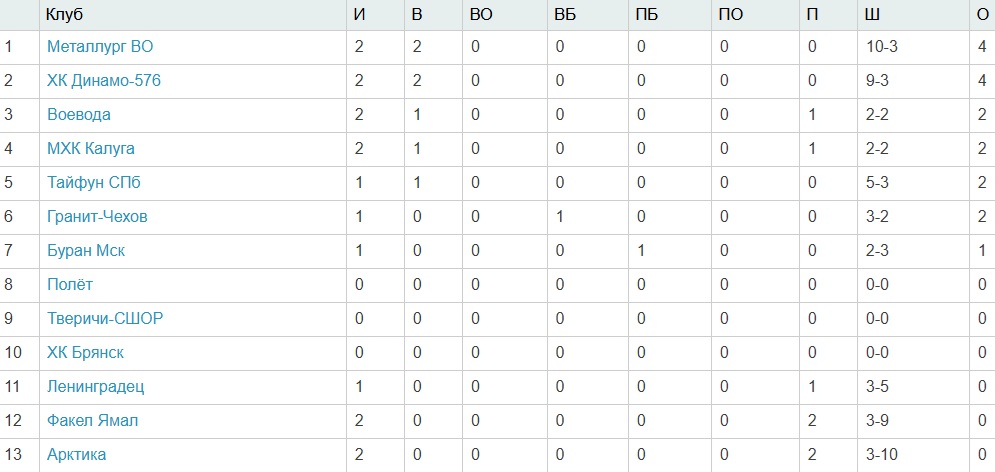Click the И games column header

[x=360, y=14]
